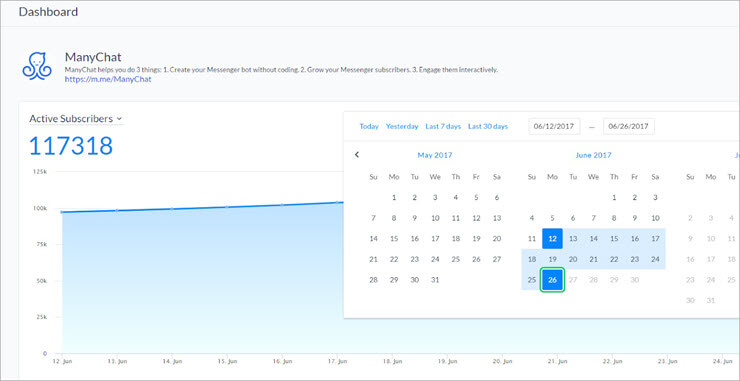
Task: Pick June 18 in the calendar
Action: click(x=531, y=259)
